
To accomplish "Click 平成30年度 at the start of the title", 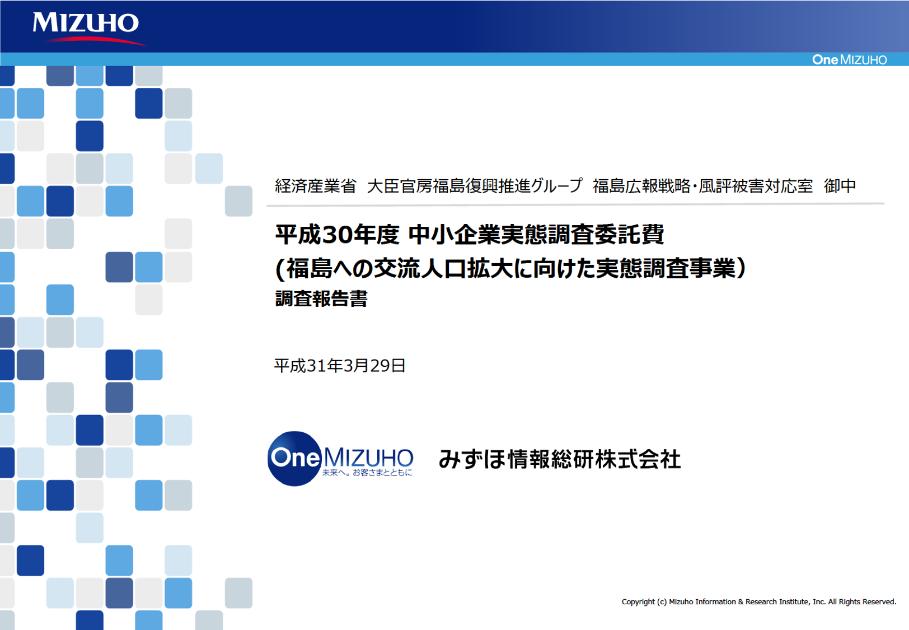I will 337,235.
